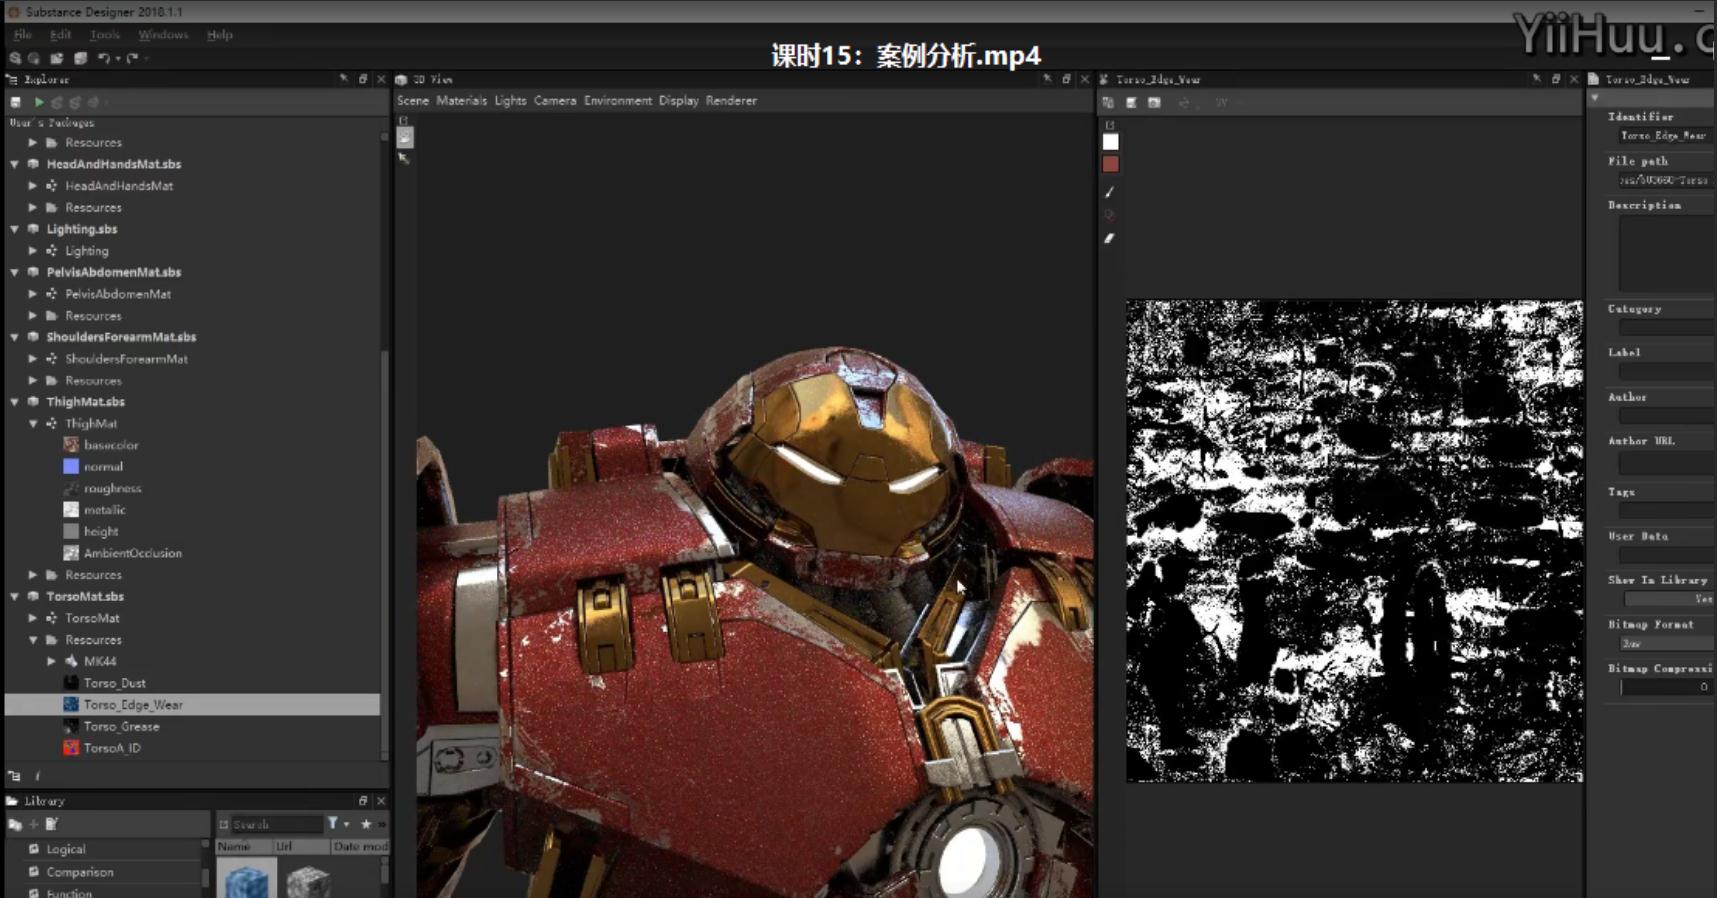Click the 3D cube icon in main toolbar
1717x898 pixels.
click(x=80, y=58)
